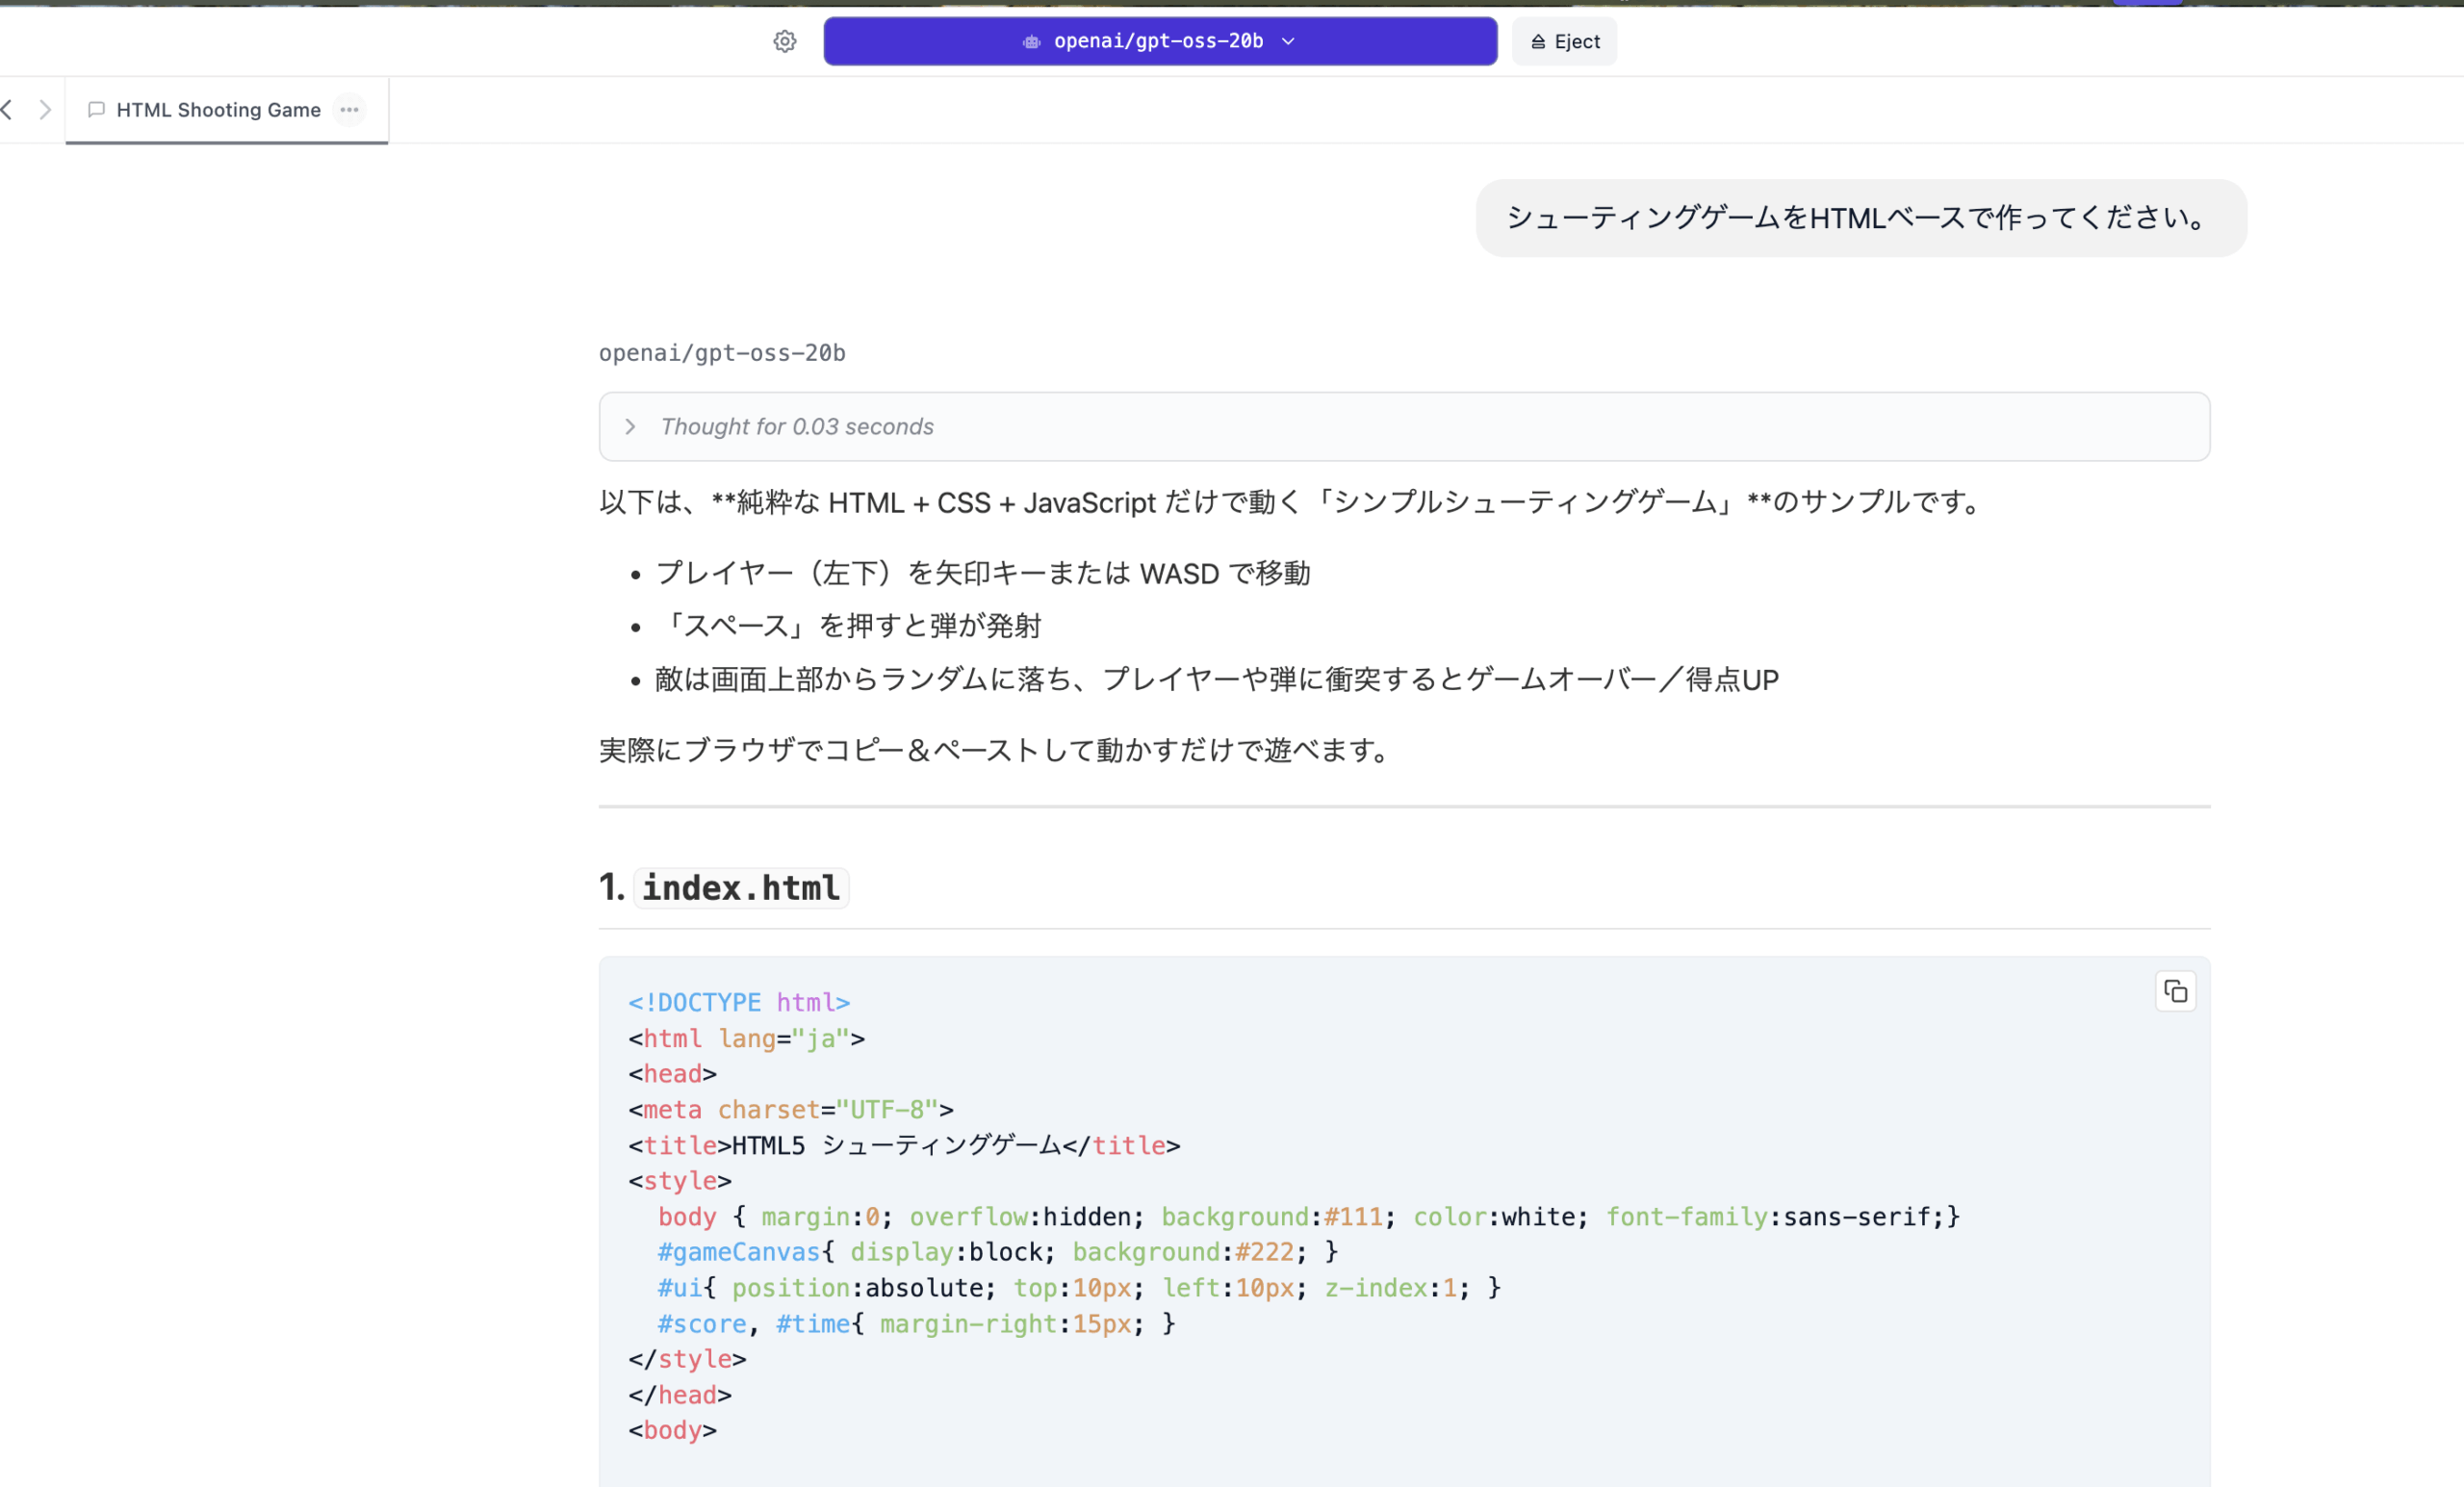Viewport: 2464px width, 1487px height.
Task: Open the openai/gpt-oss-20b model selector
Action: pos(1158,41)
